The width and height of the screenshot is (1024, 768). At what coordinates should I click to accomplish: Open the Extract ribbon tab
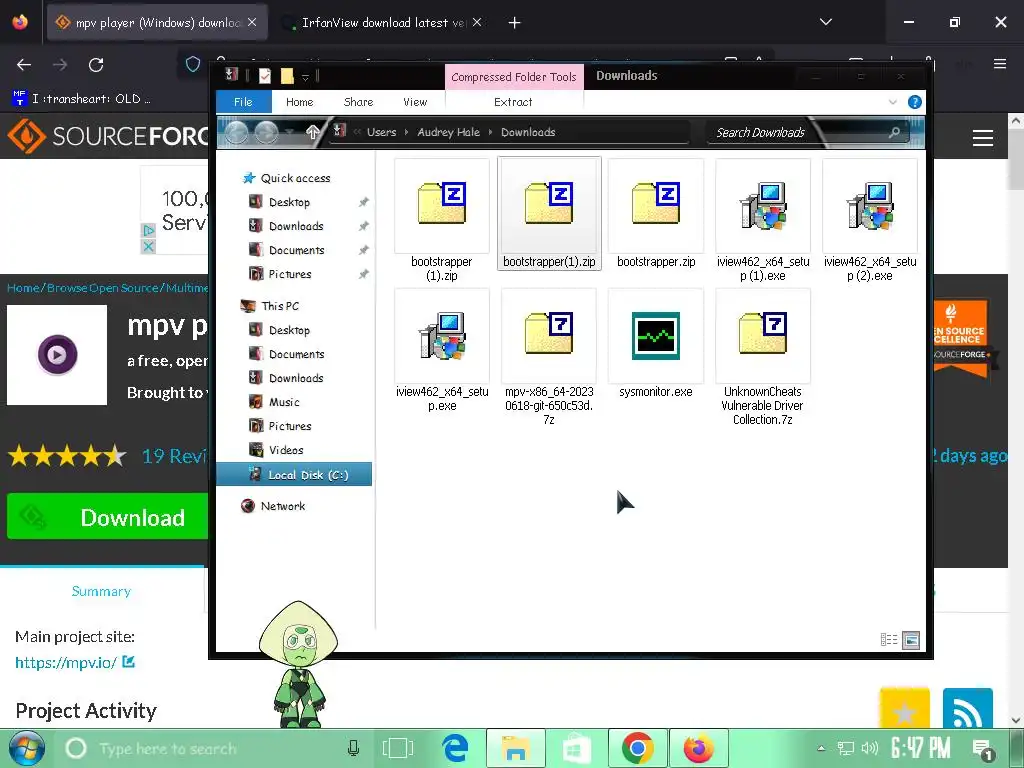tap(513, 102)
